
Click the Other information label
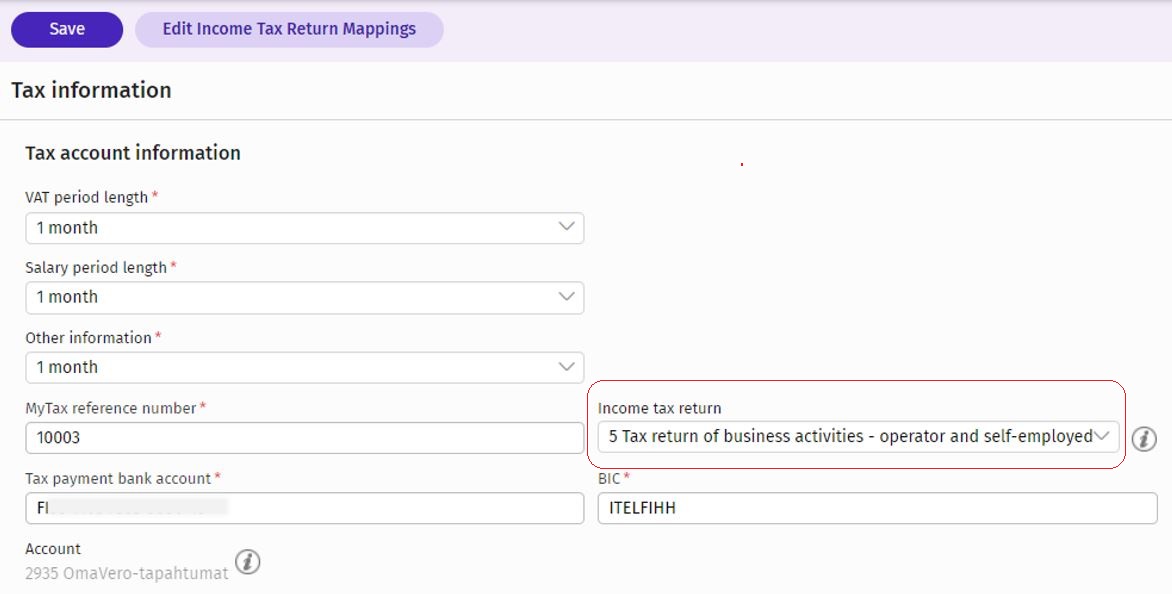(88, 338)
